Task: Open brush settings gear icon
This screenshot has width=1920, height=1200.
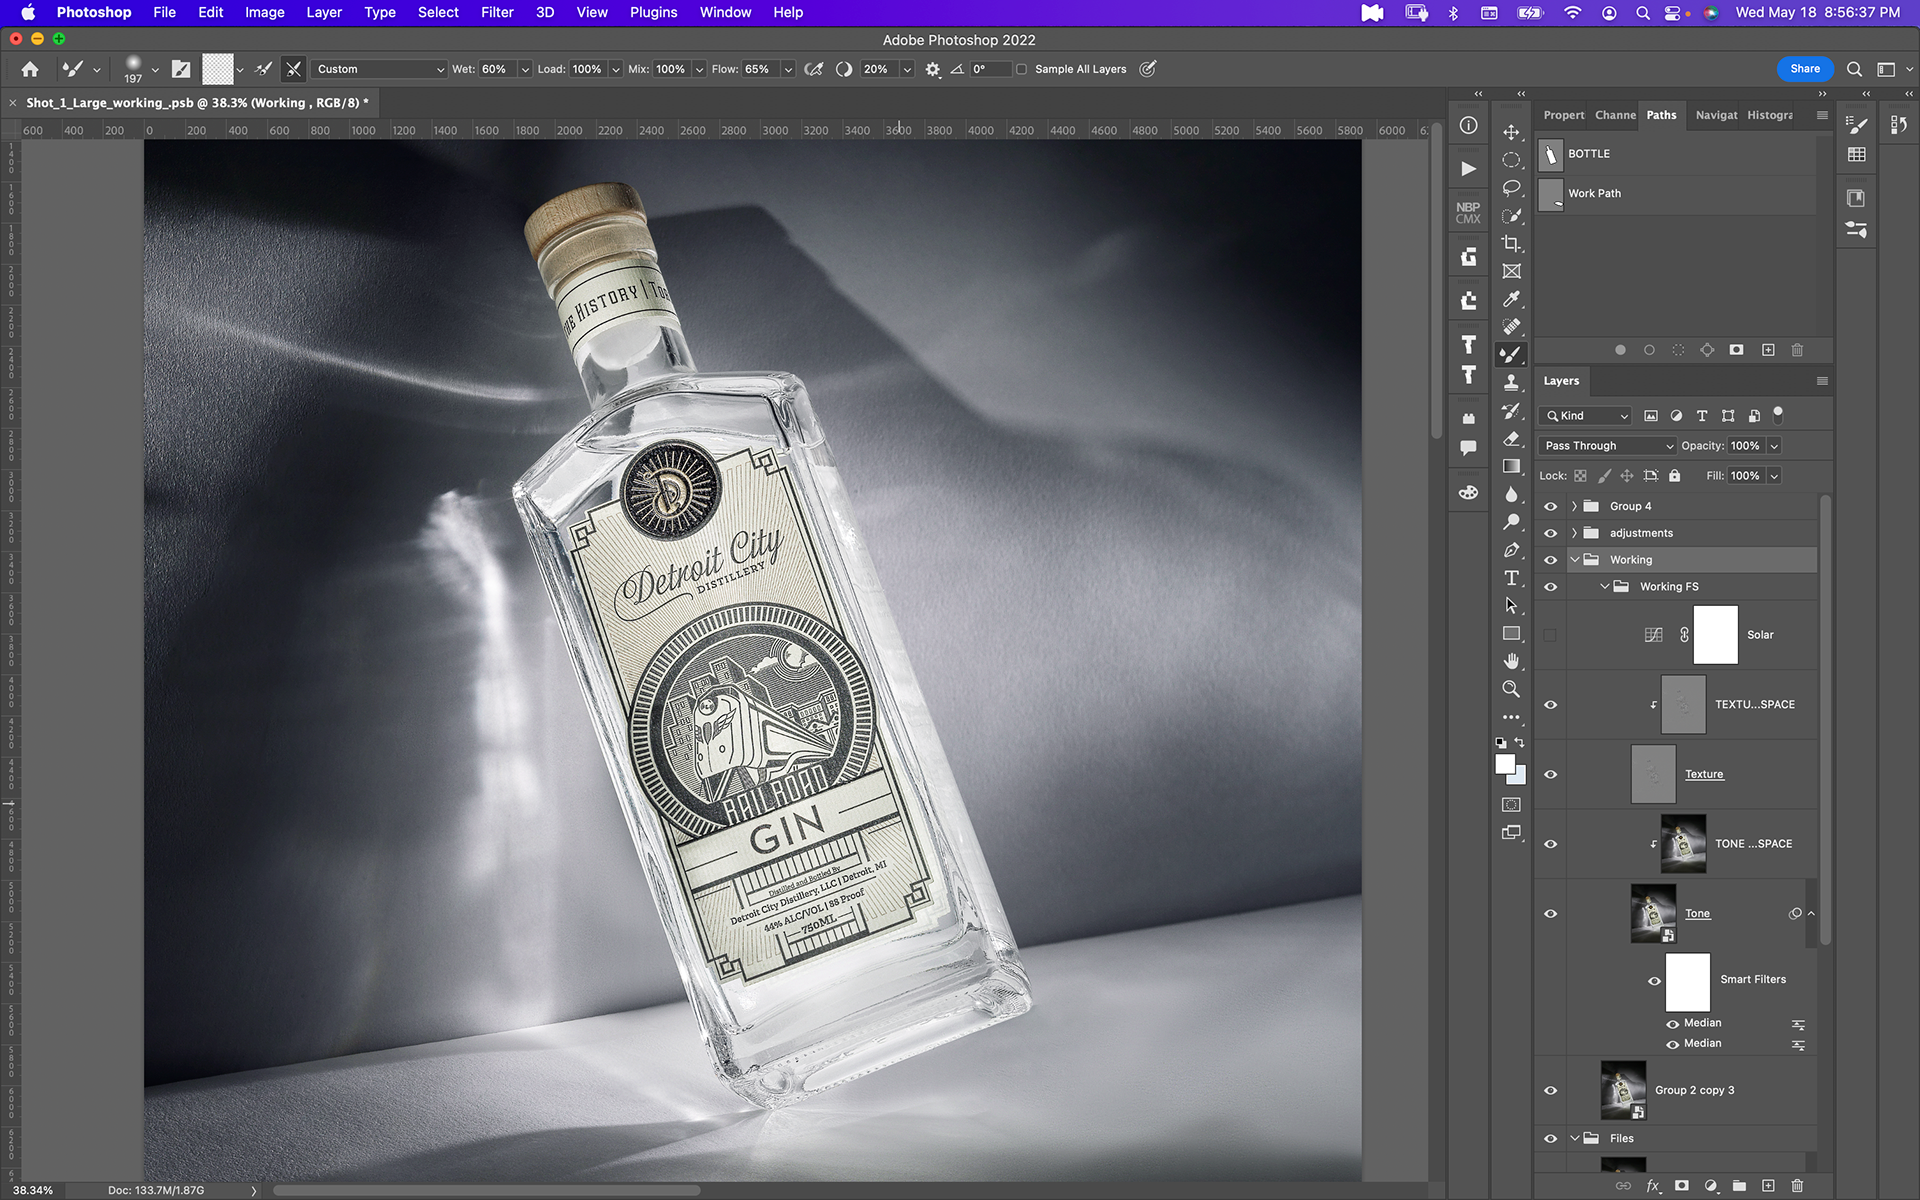Action: (933, 69)
